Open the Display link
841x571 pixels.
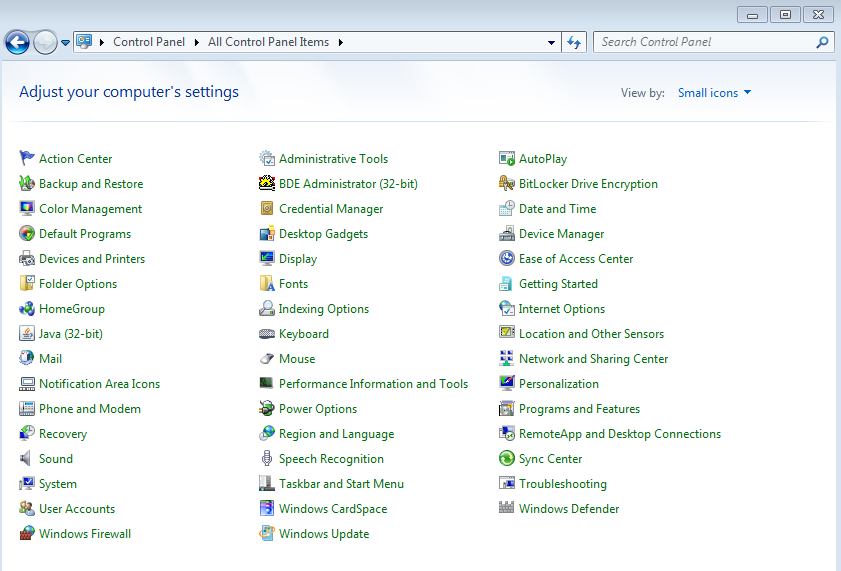pos(298,259)
